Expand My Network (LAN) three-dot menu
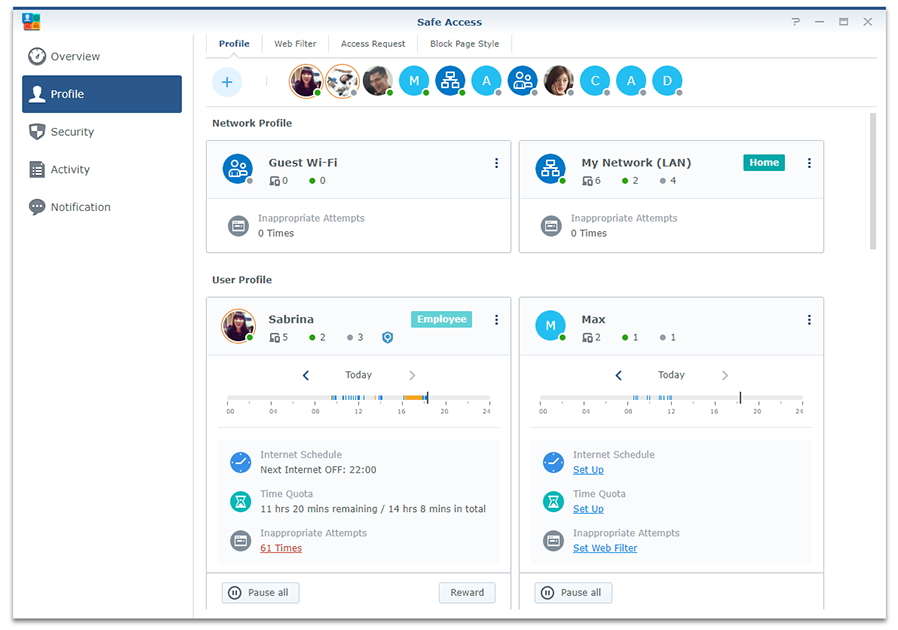 tap(809, 163)
